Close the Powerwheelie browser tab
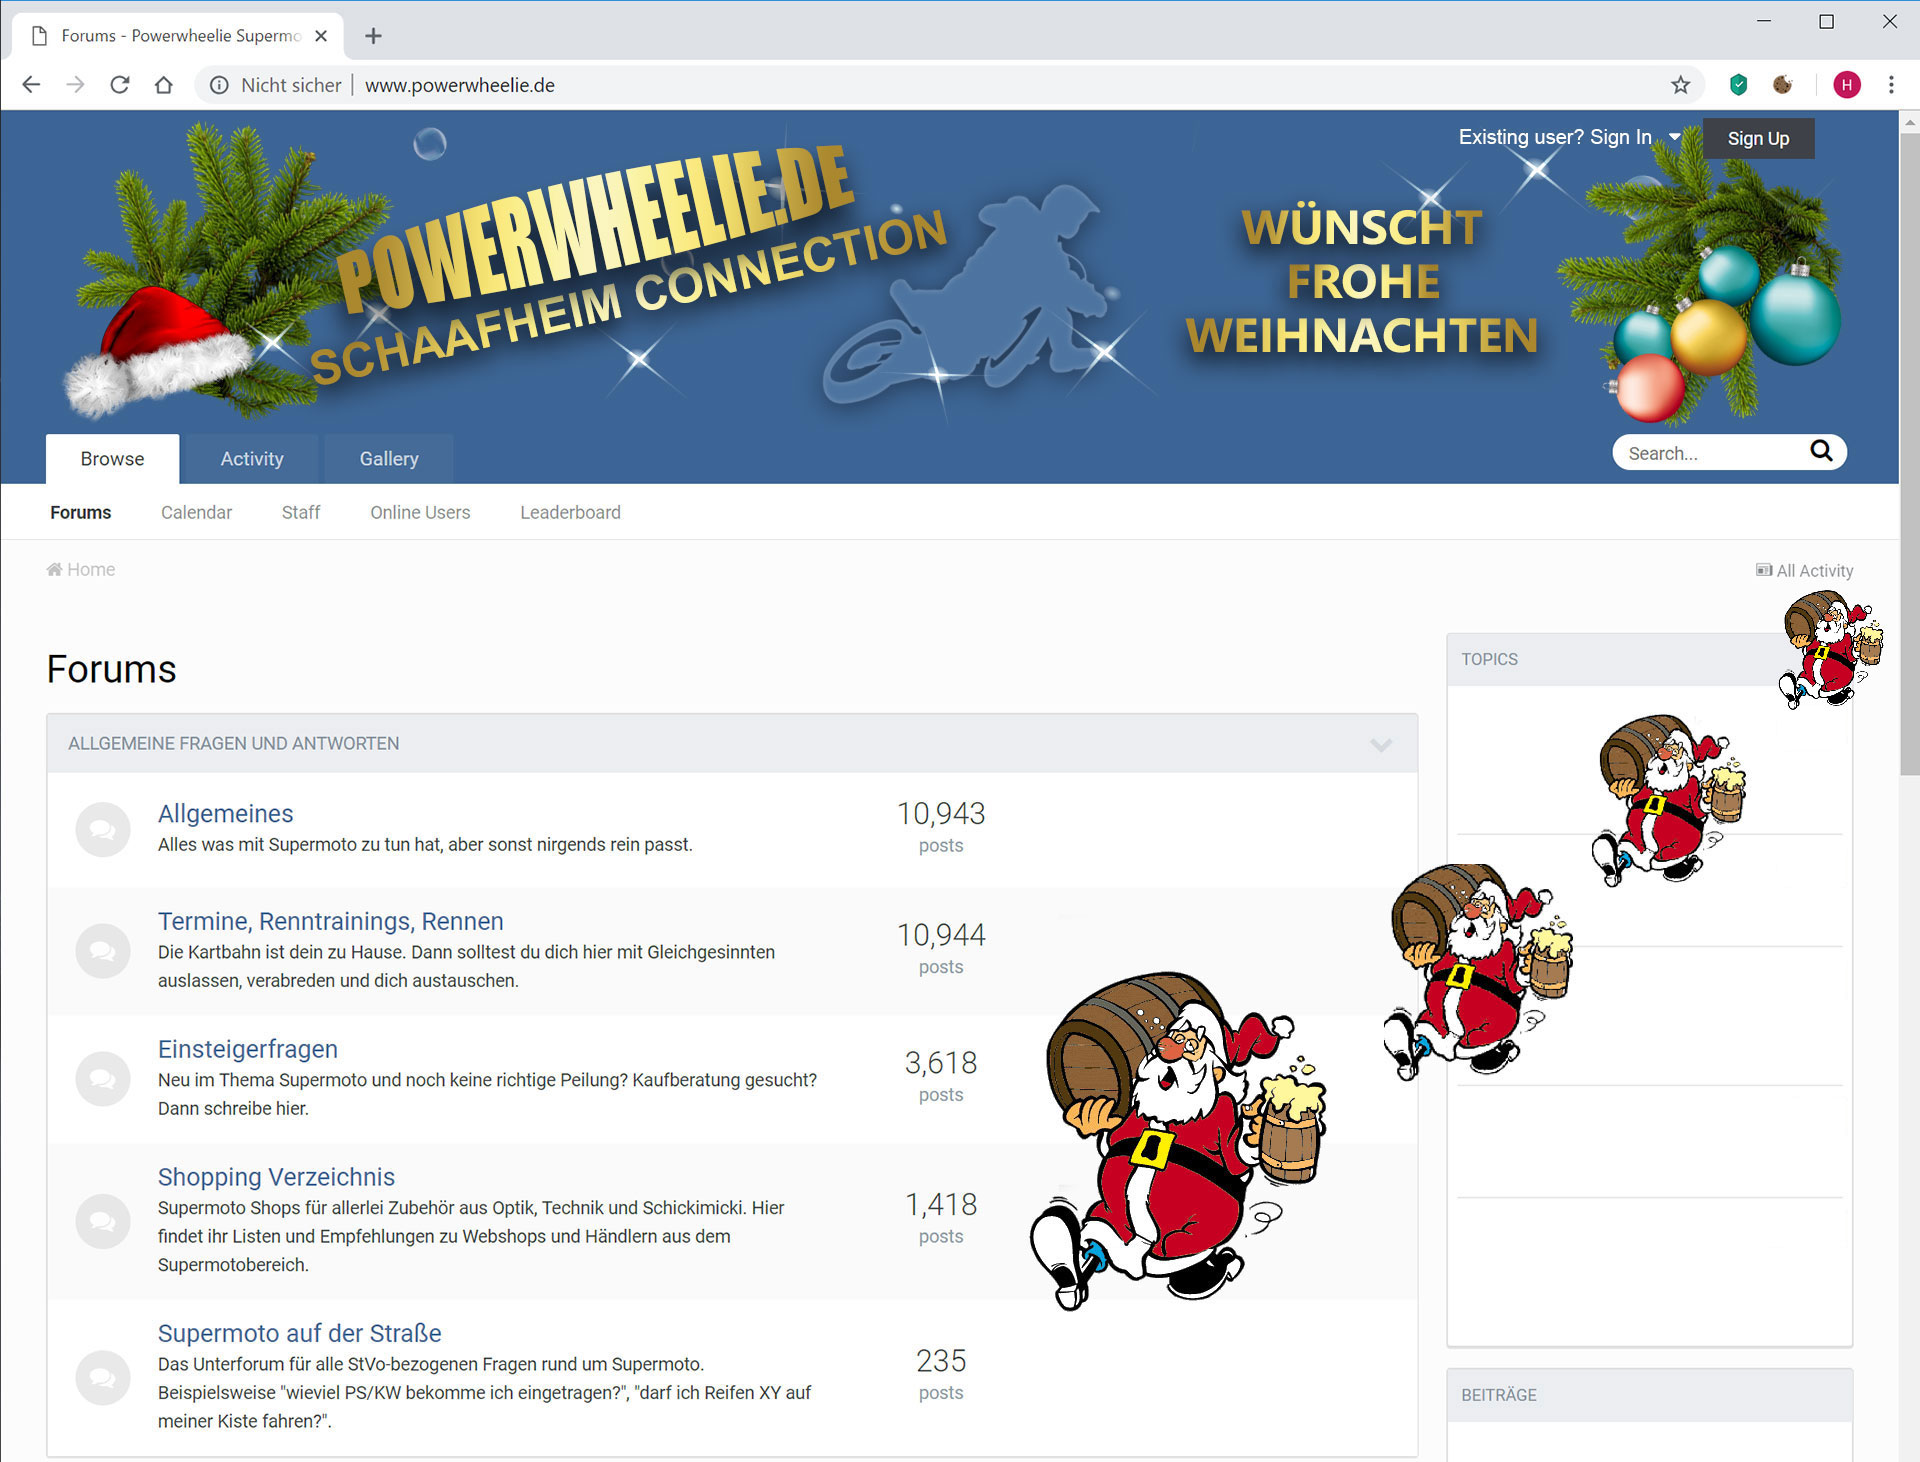The height and width of the screenshot is (1462, 1920). coord(321,36)
